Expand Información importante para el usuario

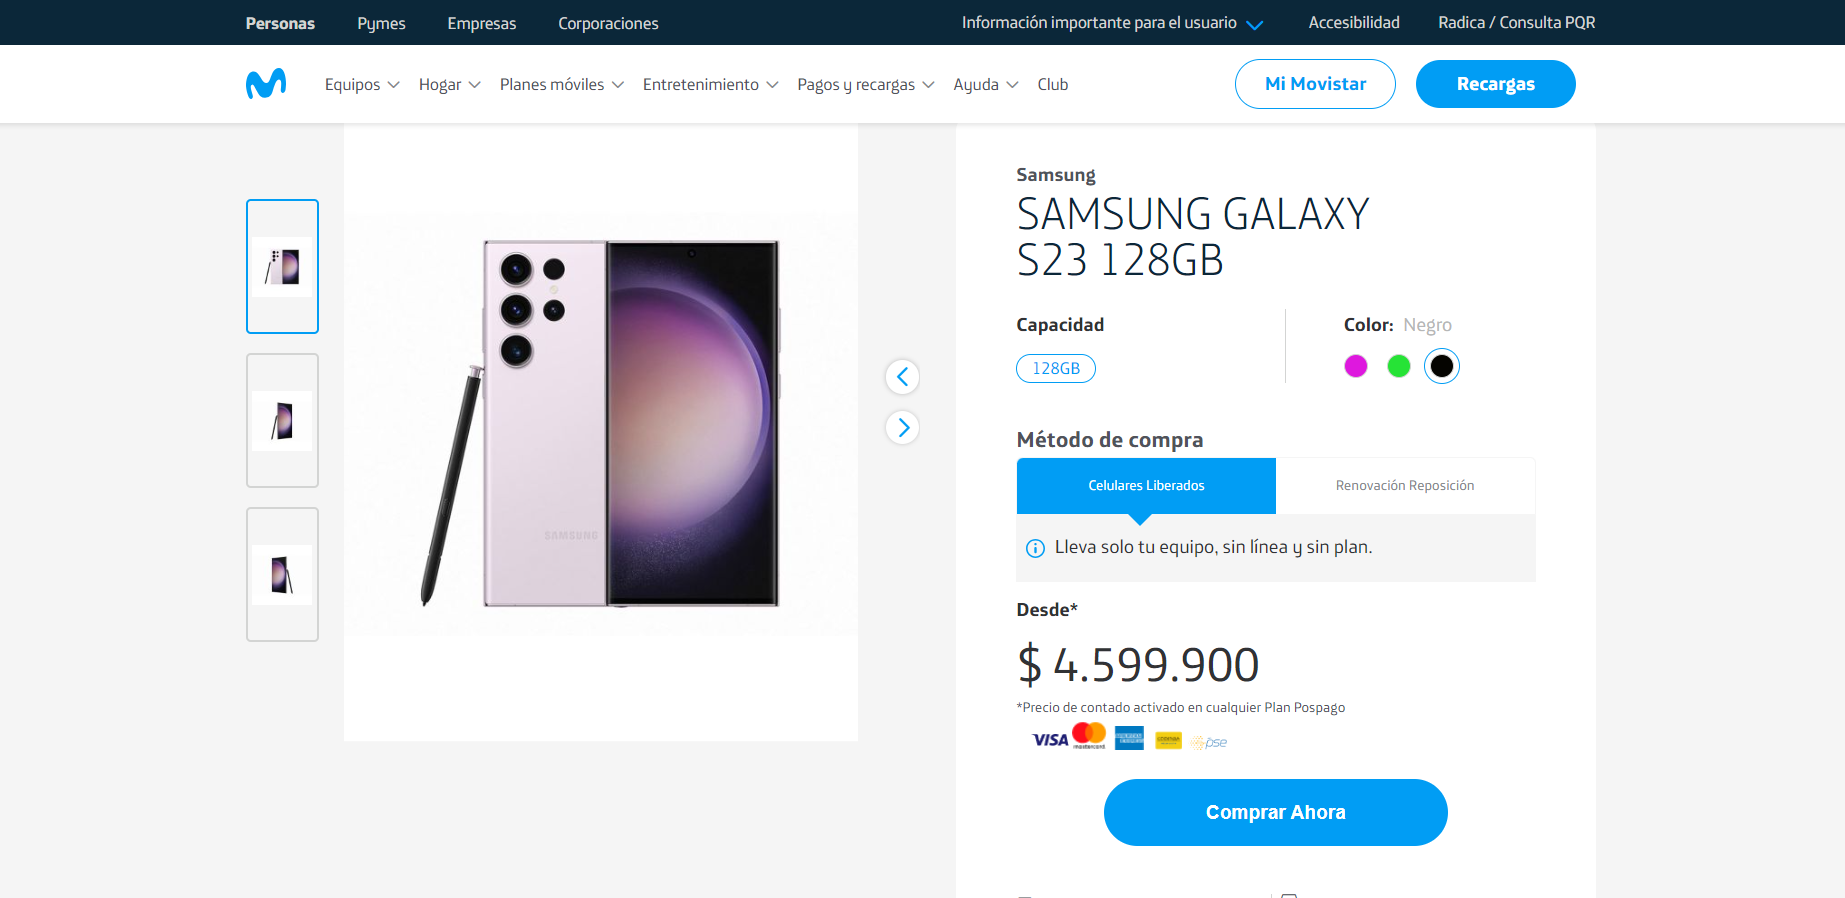point(1112,23)
